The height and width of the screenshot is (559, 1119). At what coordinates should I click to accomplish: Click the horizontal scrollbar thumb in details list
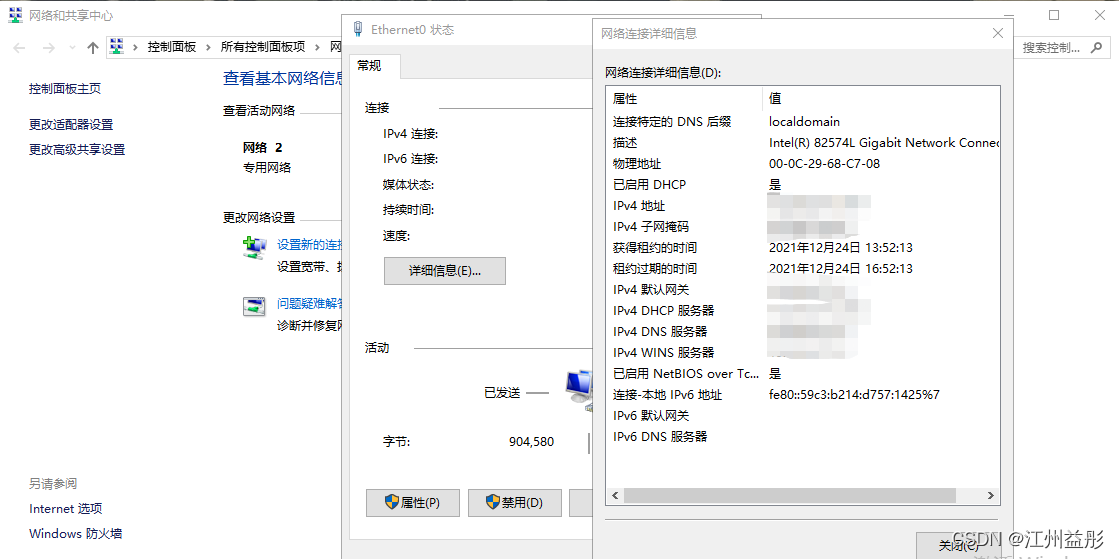pos(789,495)
